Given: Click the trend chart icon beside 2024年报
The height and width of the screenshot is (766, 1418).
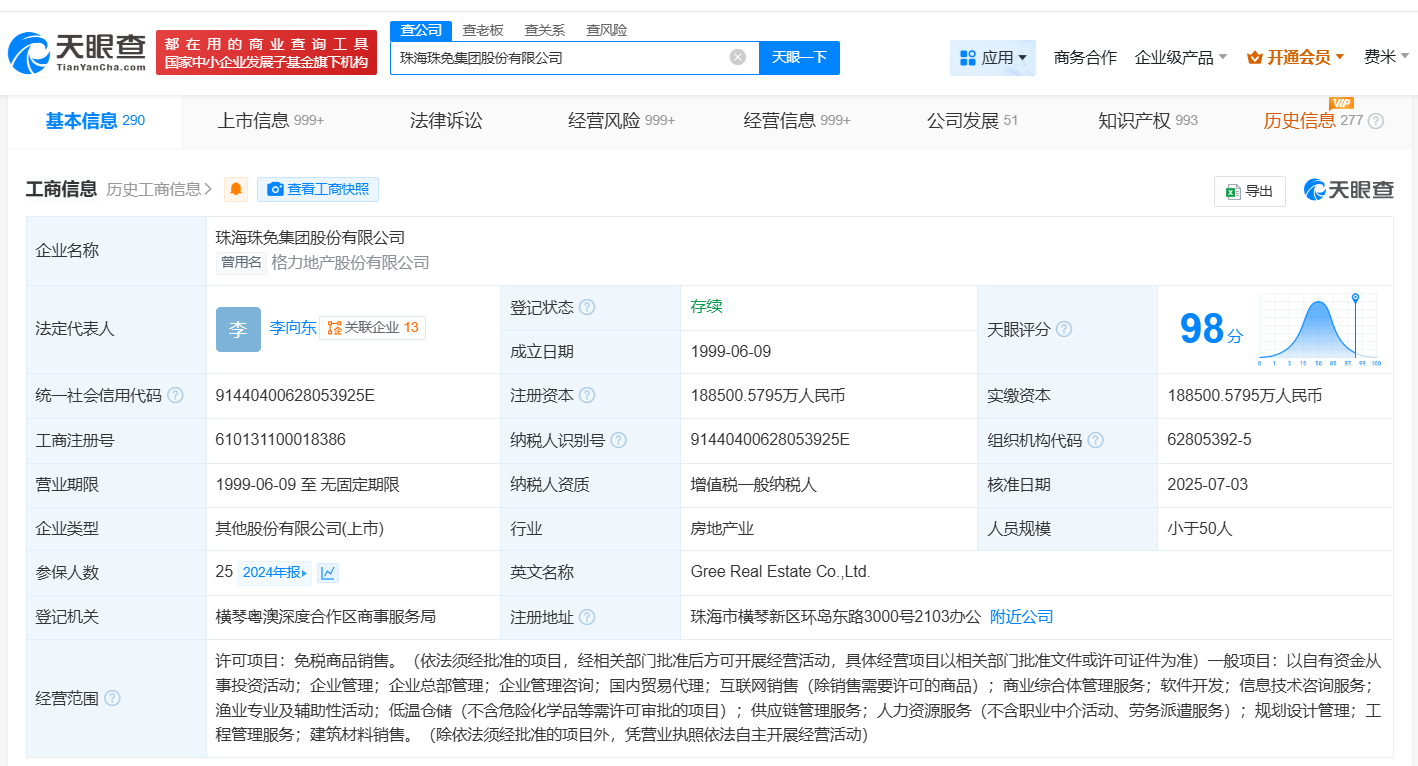Looking at the screenshot, I should point(327,573).
